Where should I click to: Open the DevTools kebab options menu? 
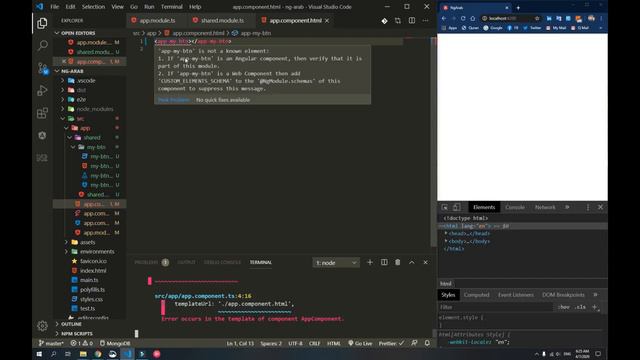coord(588,207)
